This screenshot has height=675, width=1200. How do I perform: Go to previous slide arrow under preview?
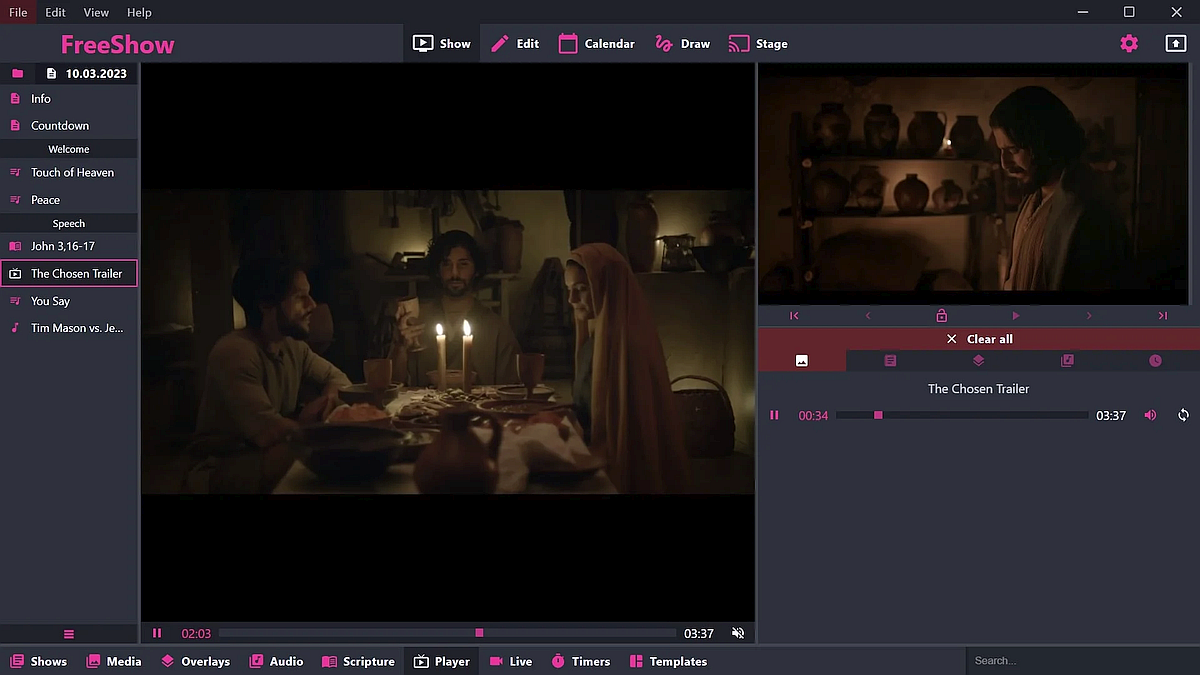coord(868,316)
